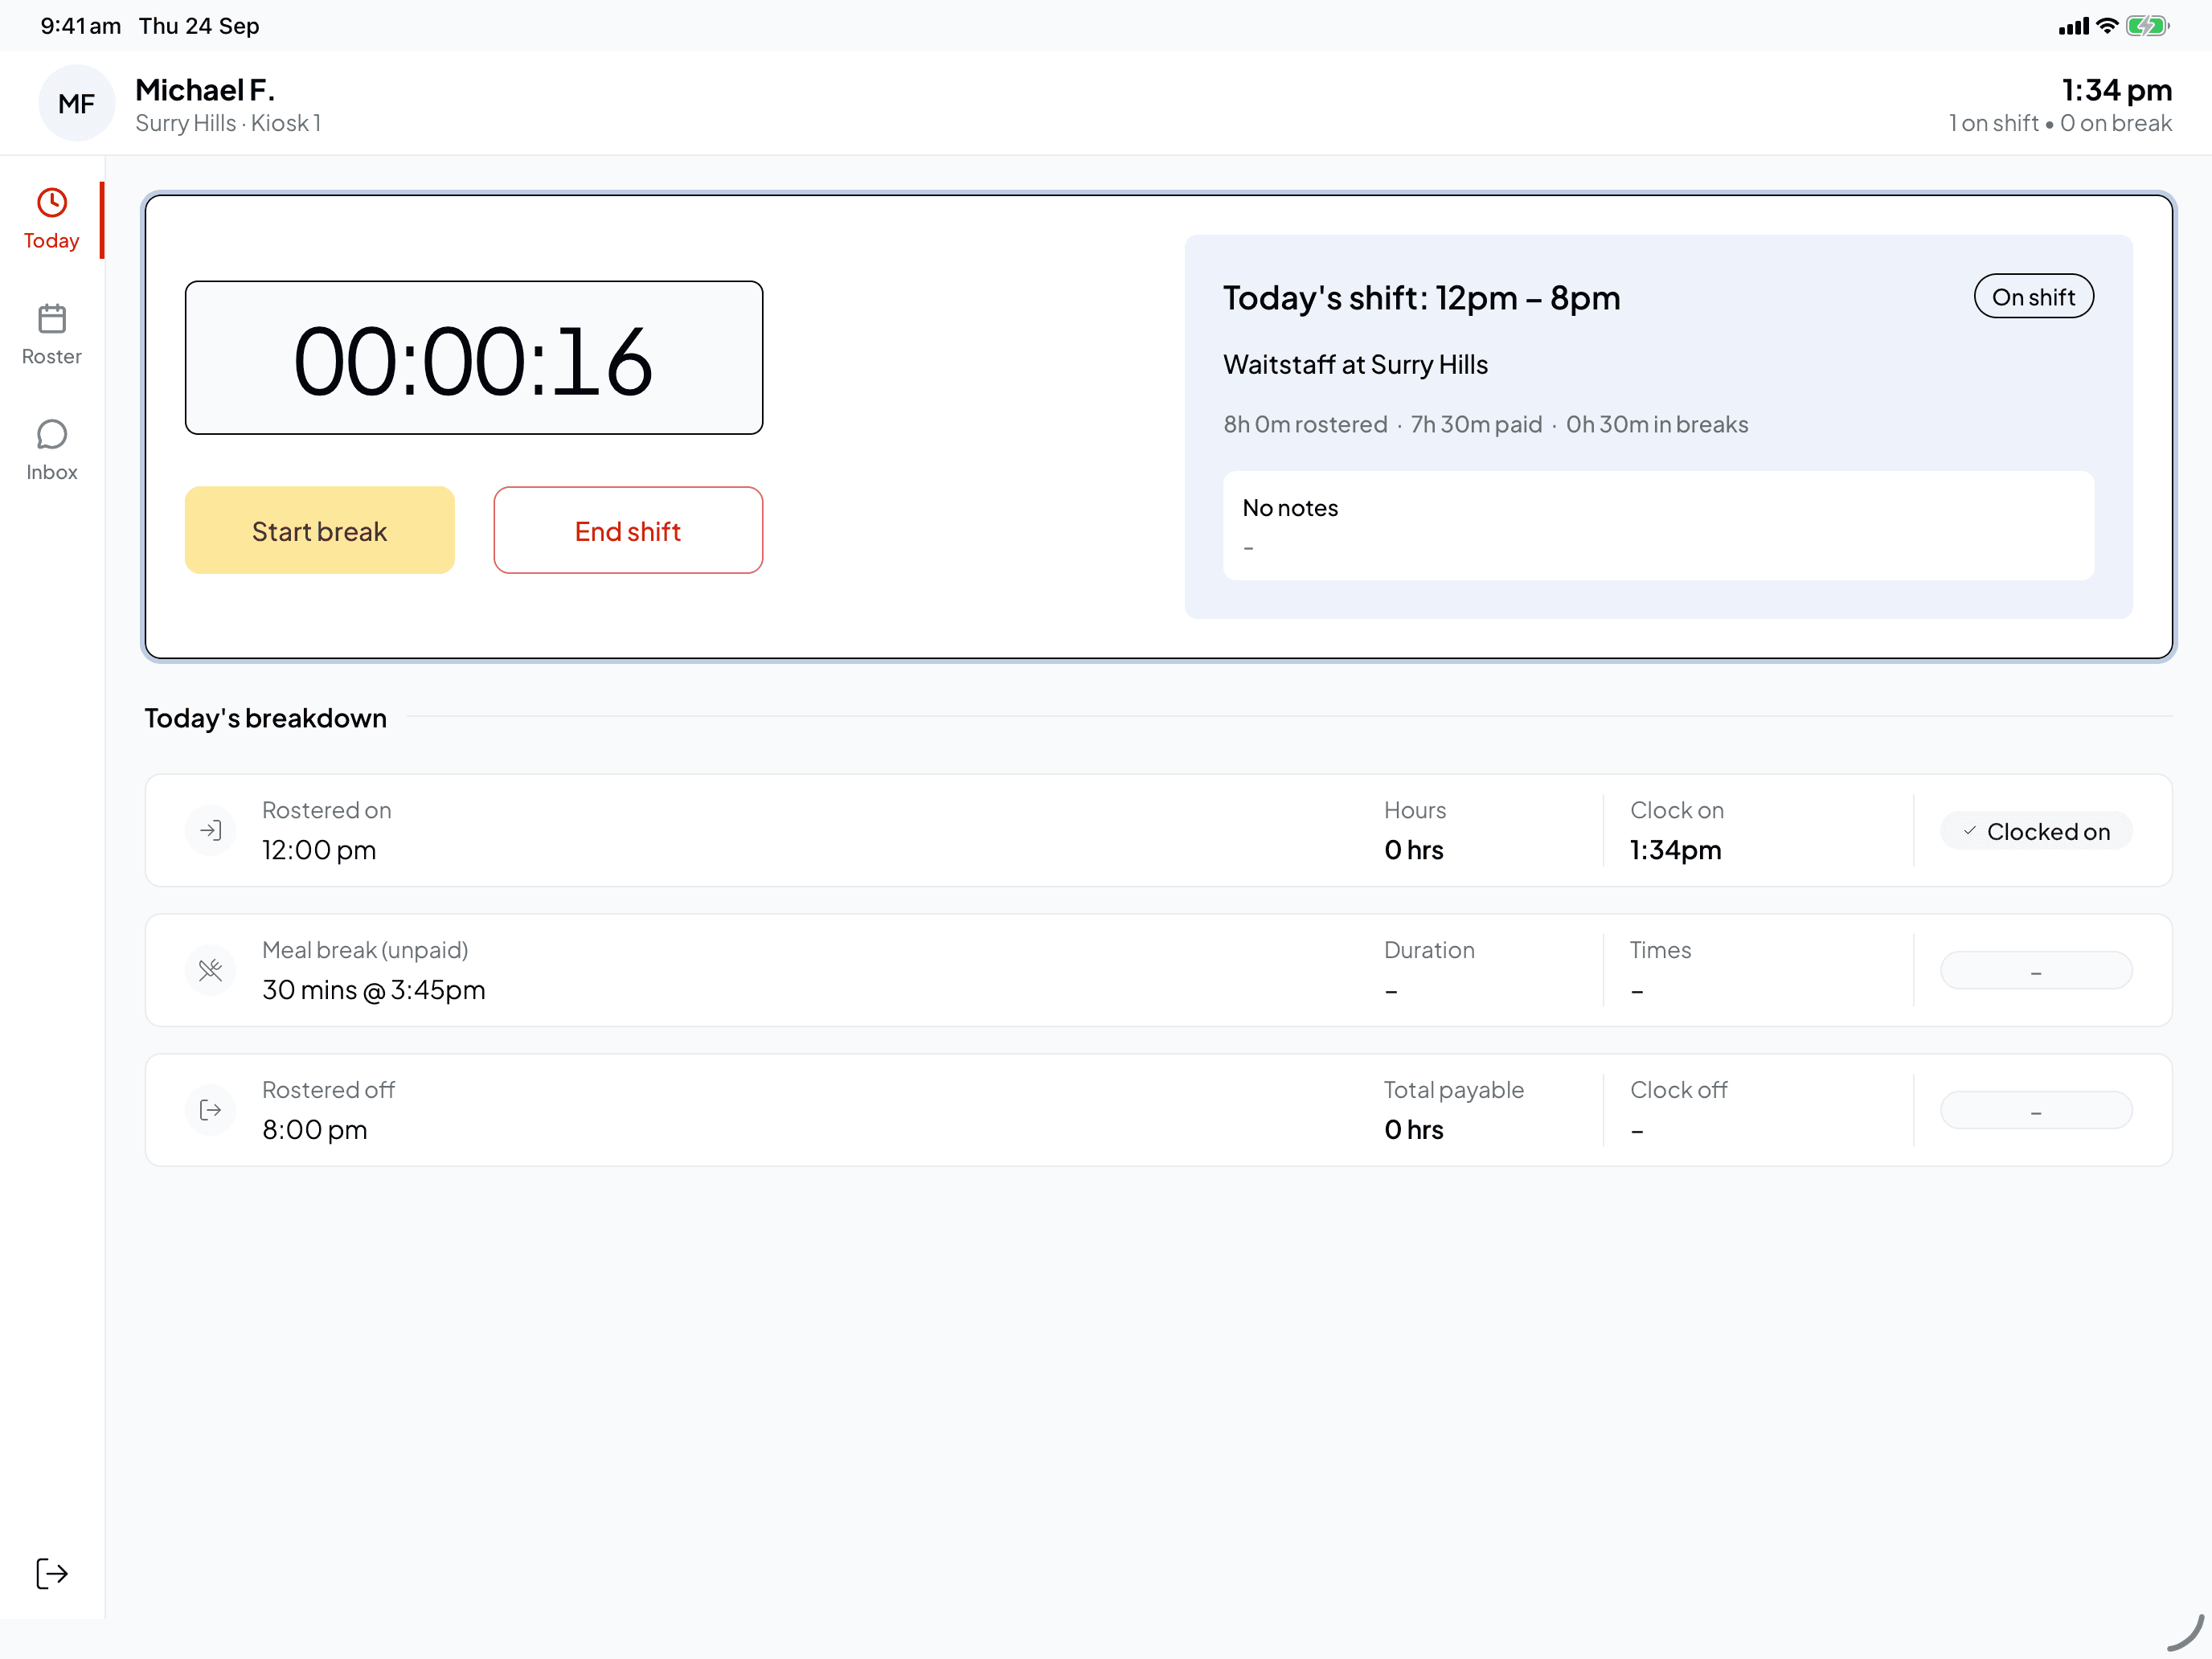Click the Meal break status pill

2036,971
